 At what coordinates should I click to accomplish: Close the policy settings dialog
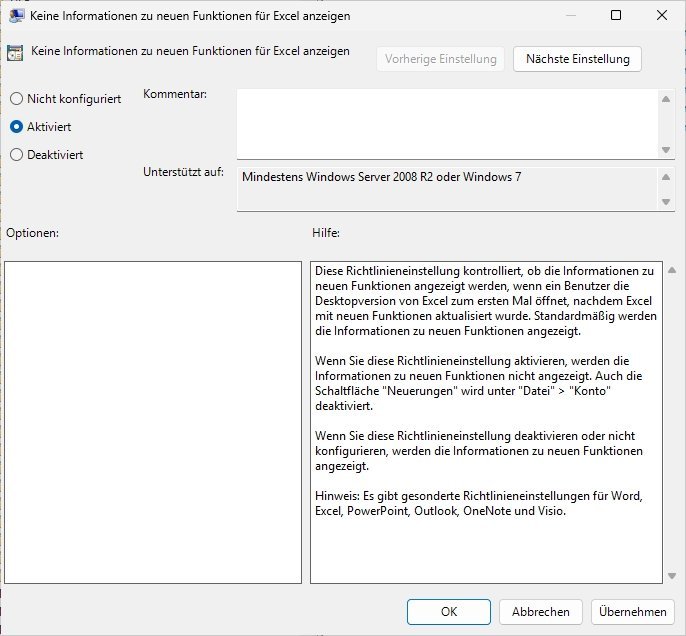click(662, 16)
